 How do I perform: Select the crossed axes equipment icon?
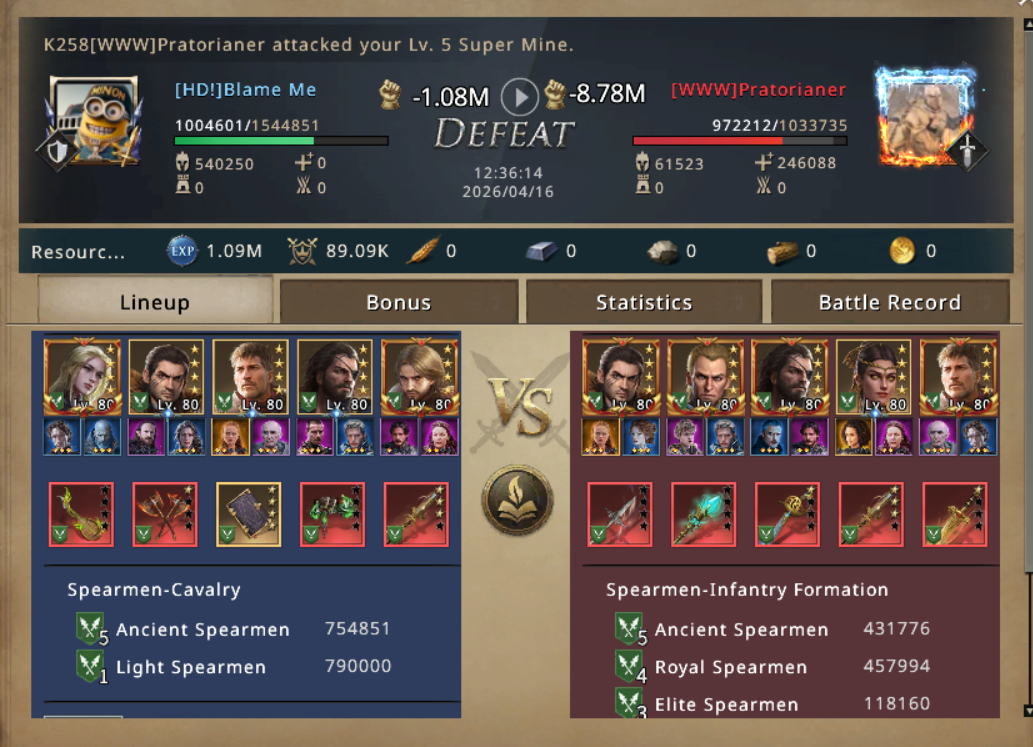click(x=165, y=514)
